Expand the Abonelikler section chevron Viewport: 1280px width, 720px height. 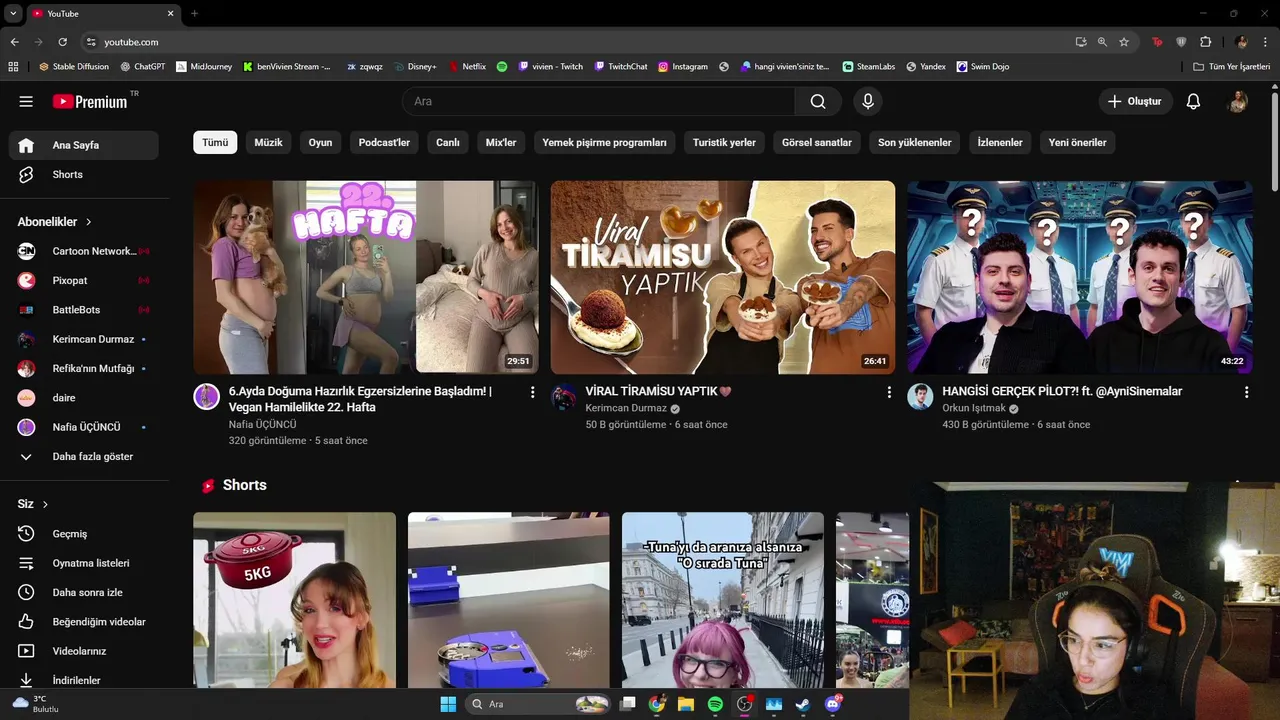(89, 222)
